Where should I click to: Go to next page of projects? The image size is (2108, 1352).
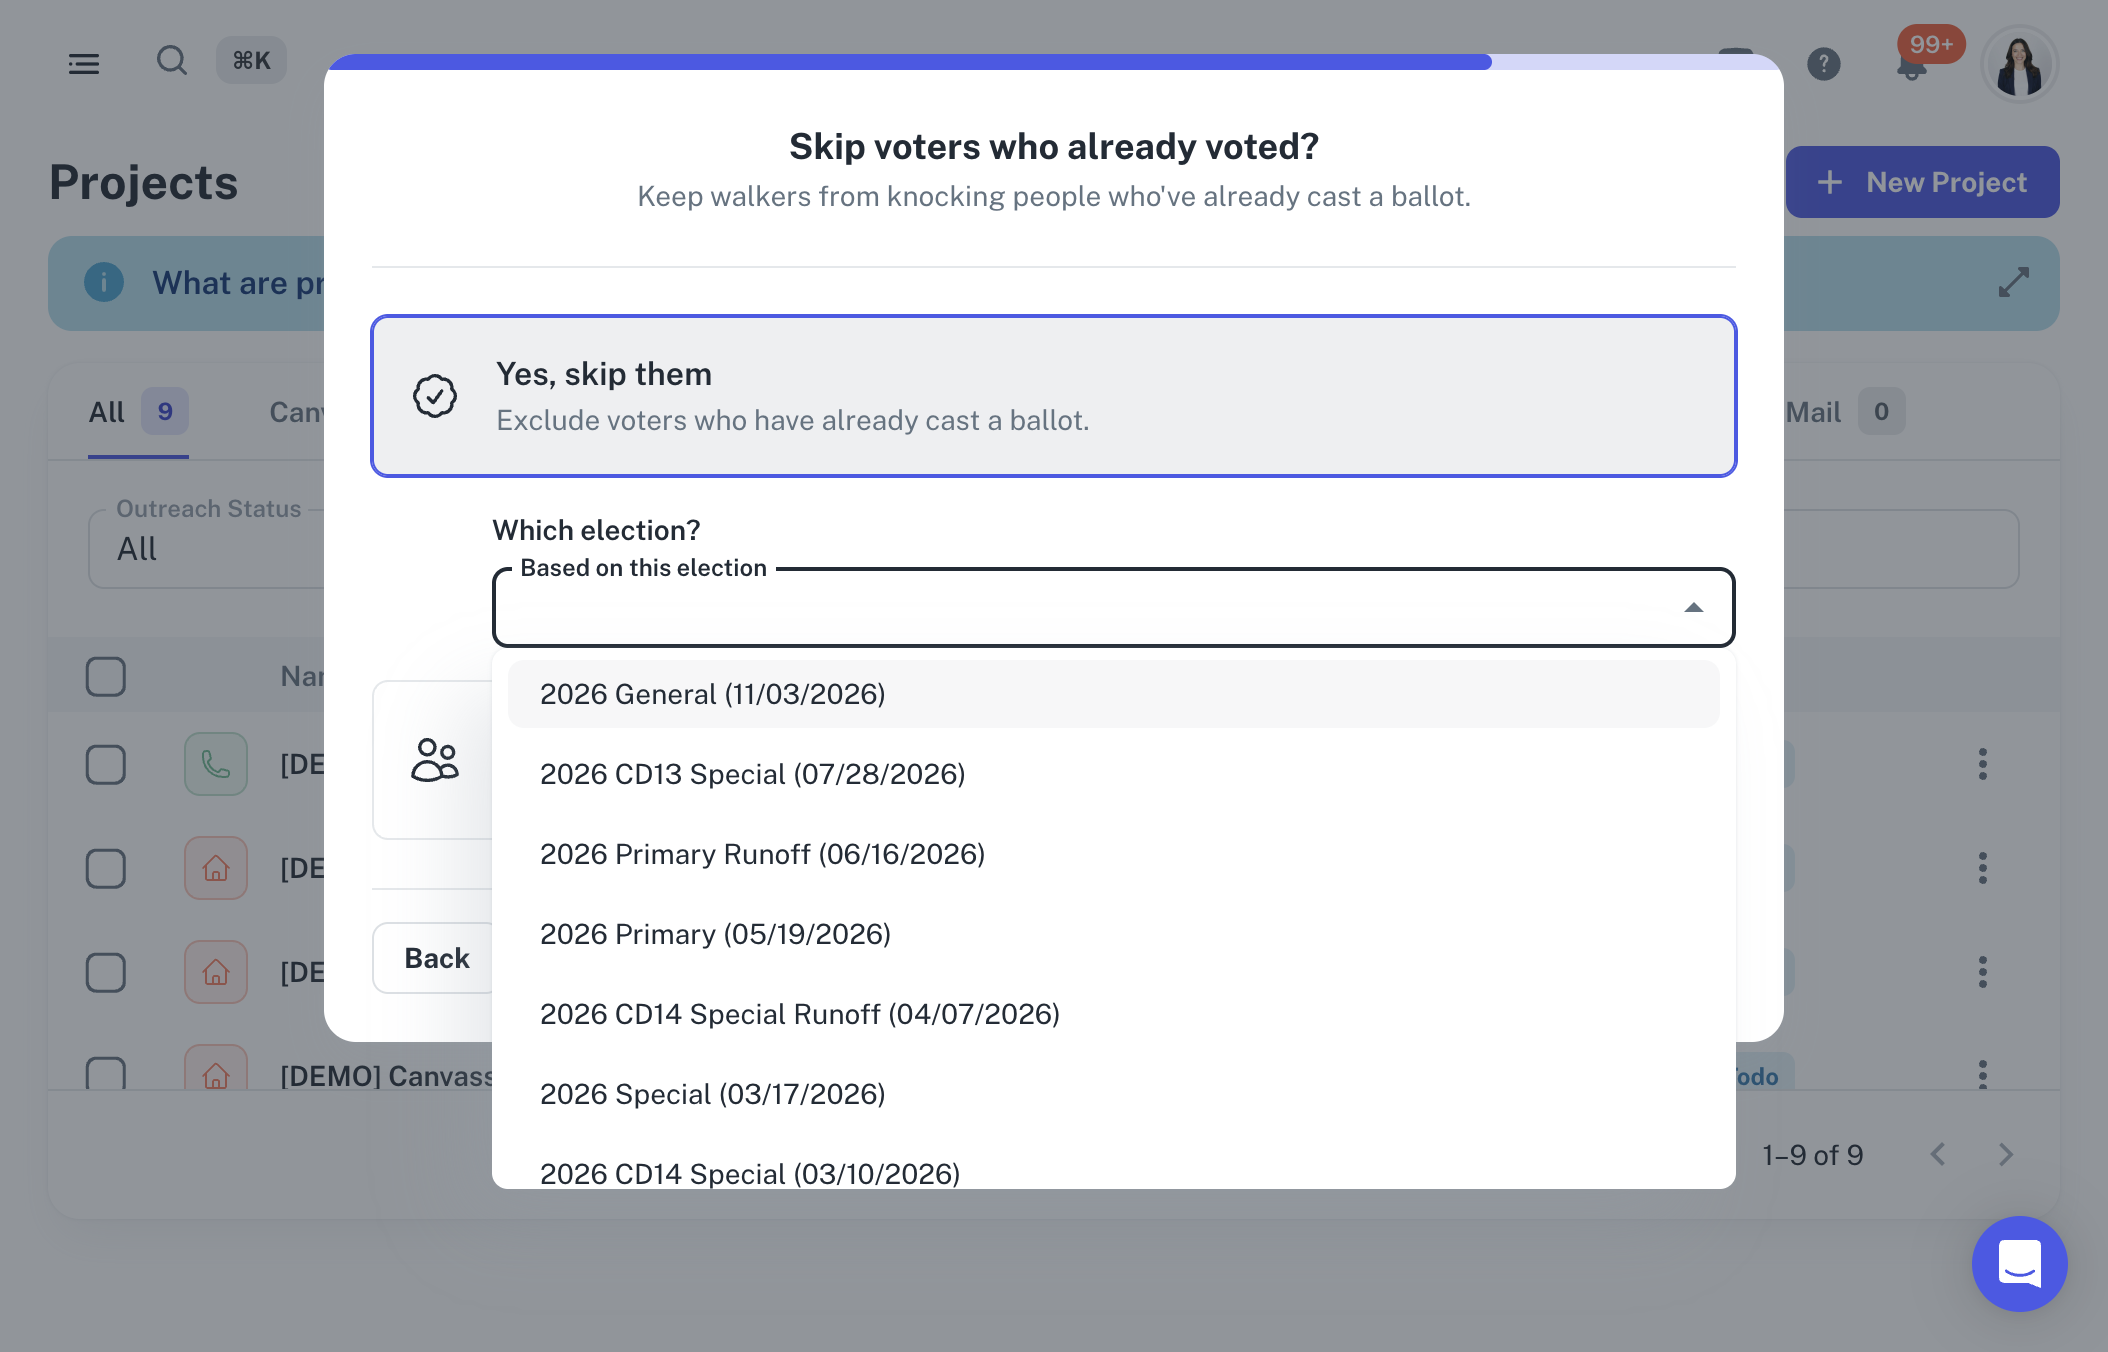point(2006,1155)
